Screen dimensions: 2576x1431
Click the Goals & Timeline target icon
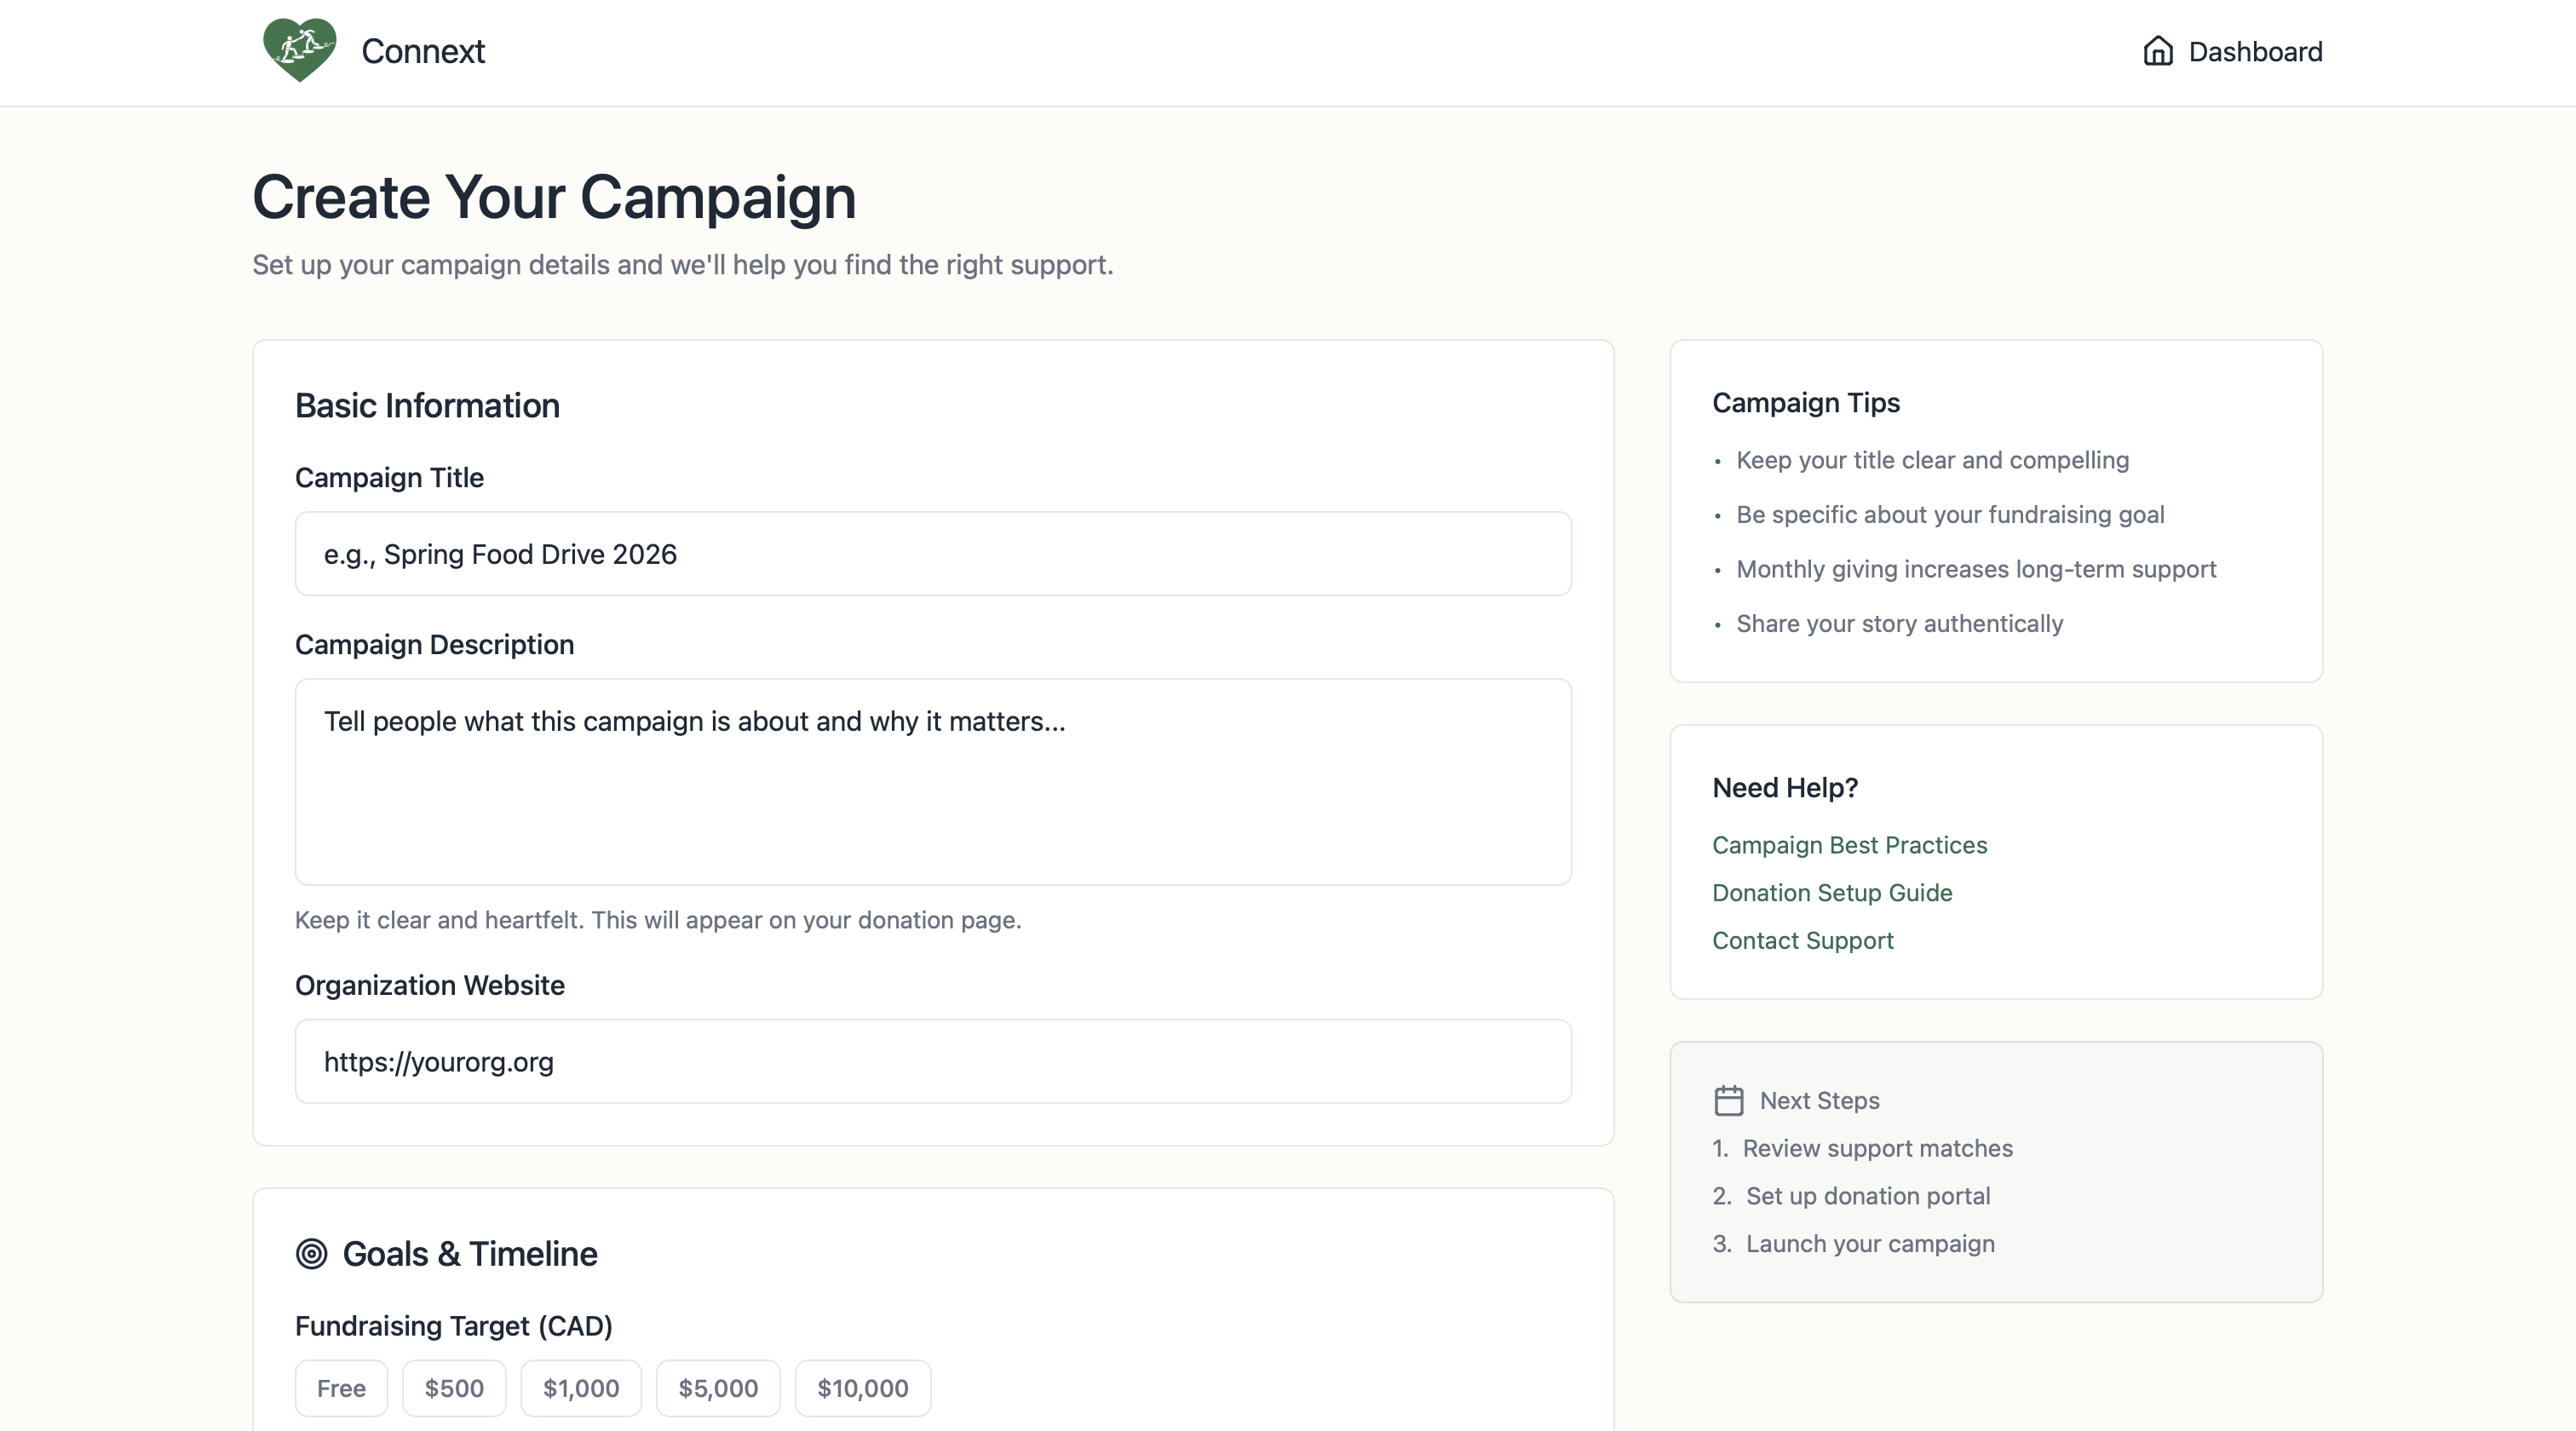point(311,1253)
